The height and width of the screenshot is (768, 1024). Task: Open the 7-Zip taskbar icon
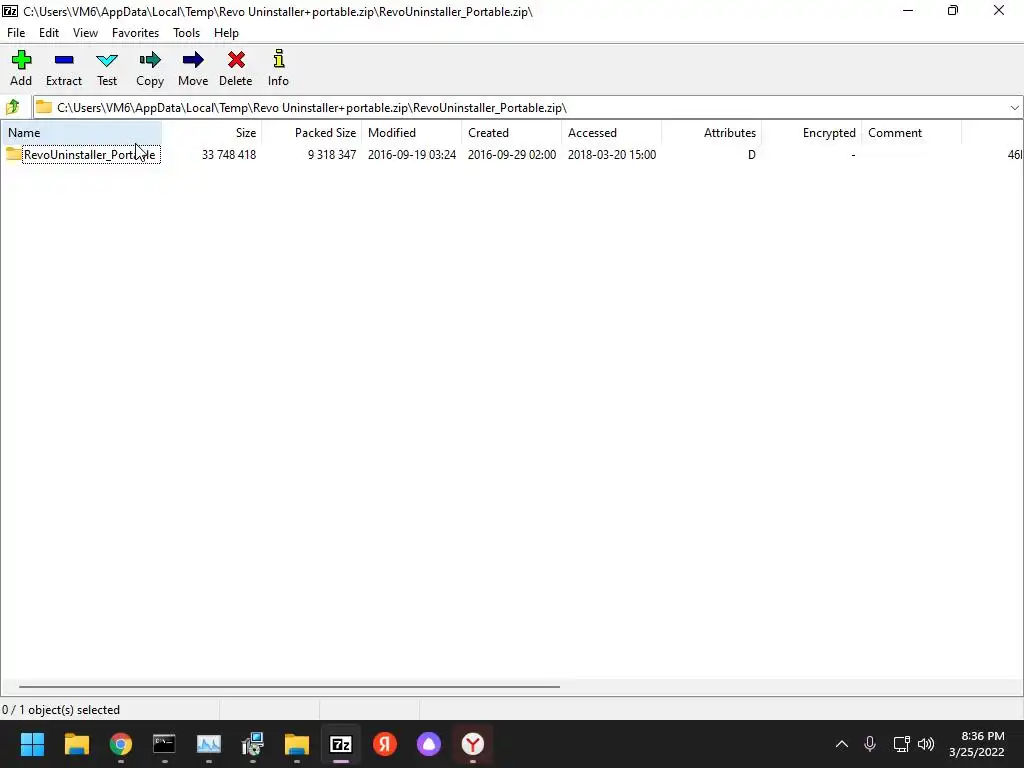[x=341, y=744]
